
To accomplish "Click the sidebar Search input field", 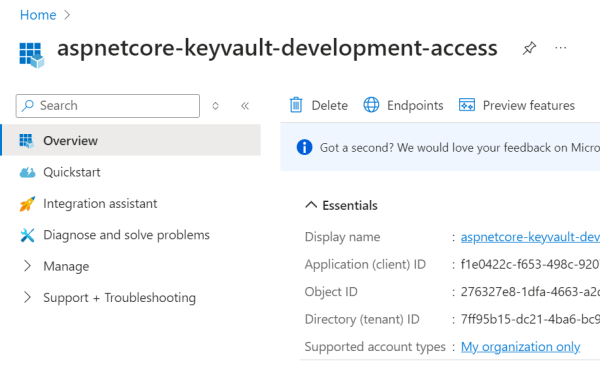I will [108, 106].
